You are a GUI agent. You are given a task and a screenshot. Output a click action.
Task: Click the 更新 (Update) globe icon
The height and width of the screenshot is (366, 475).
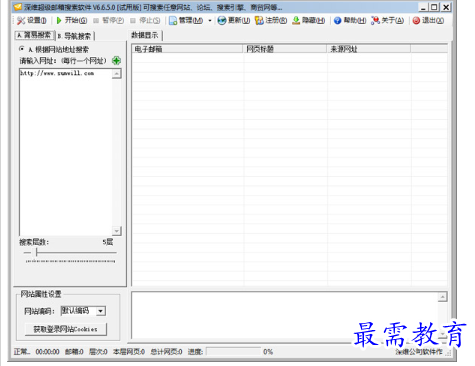[222, 21]
